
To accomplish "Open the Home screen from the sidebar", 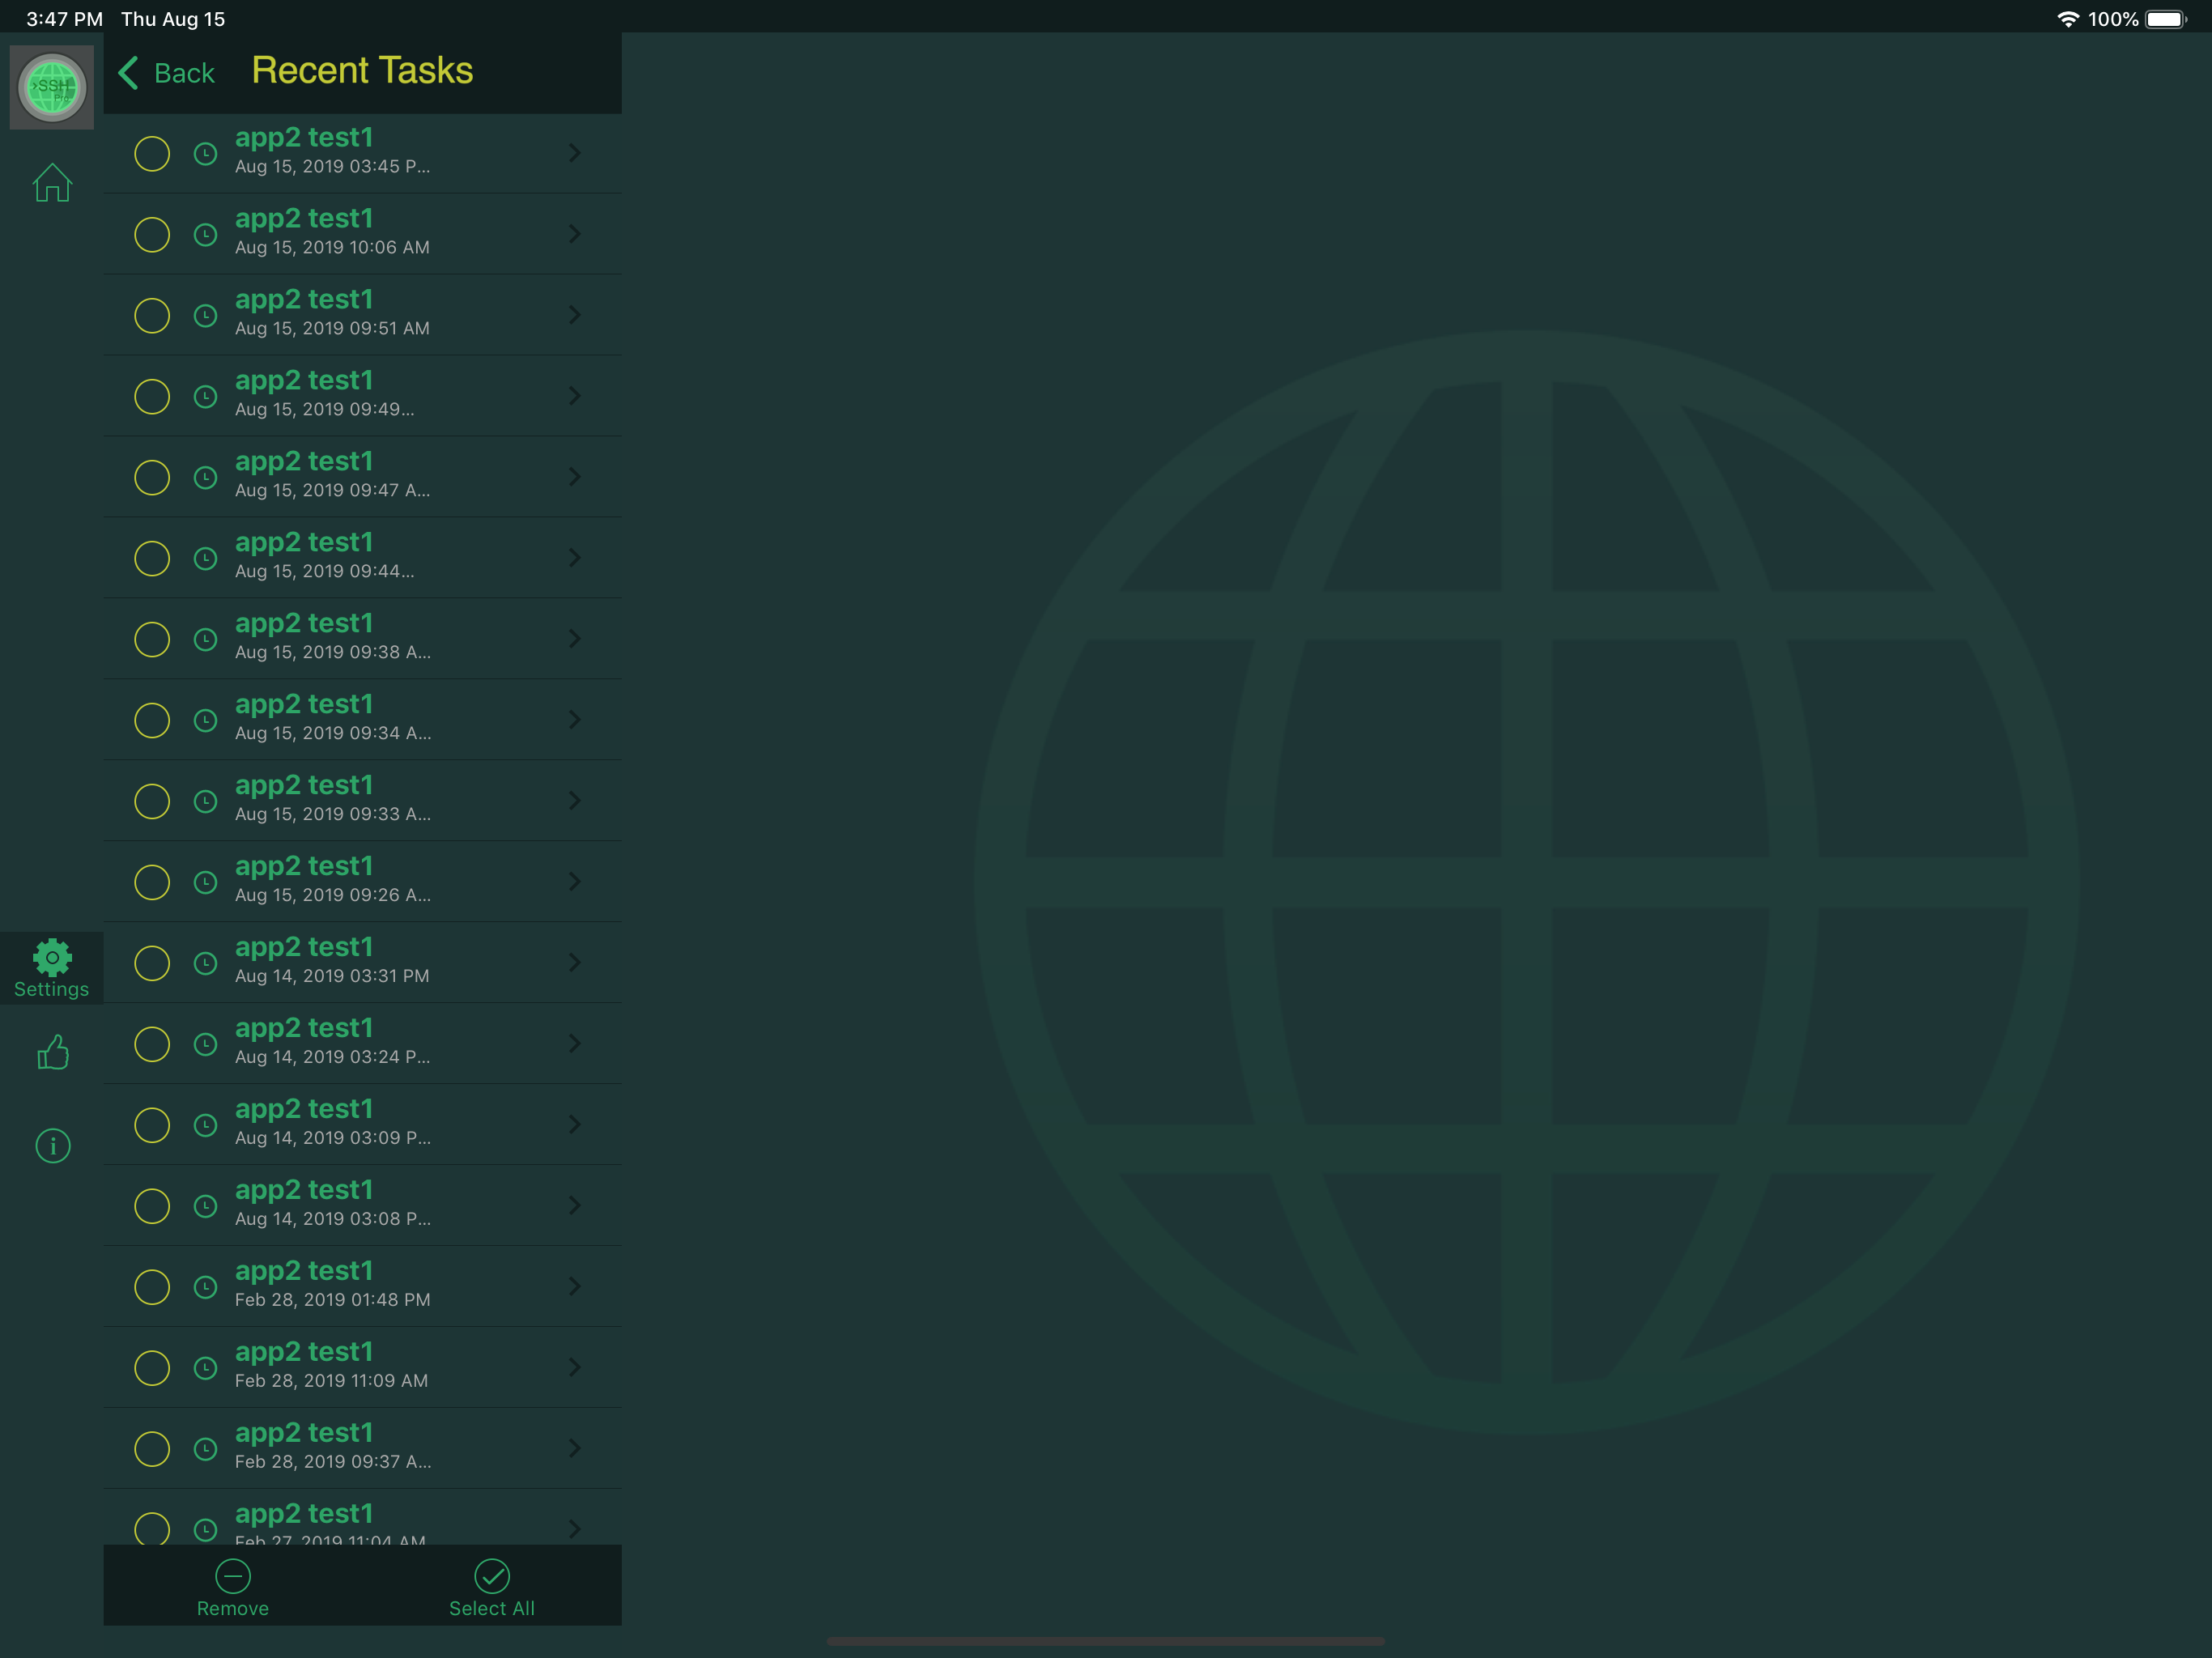I will click(x=51, y=182).
